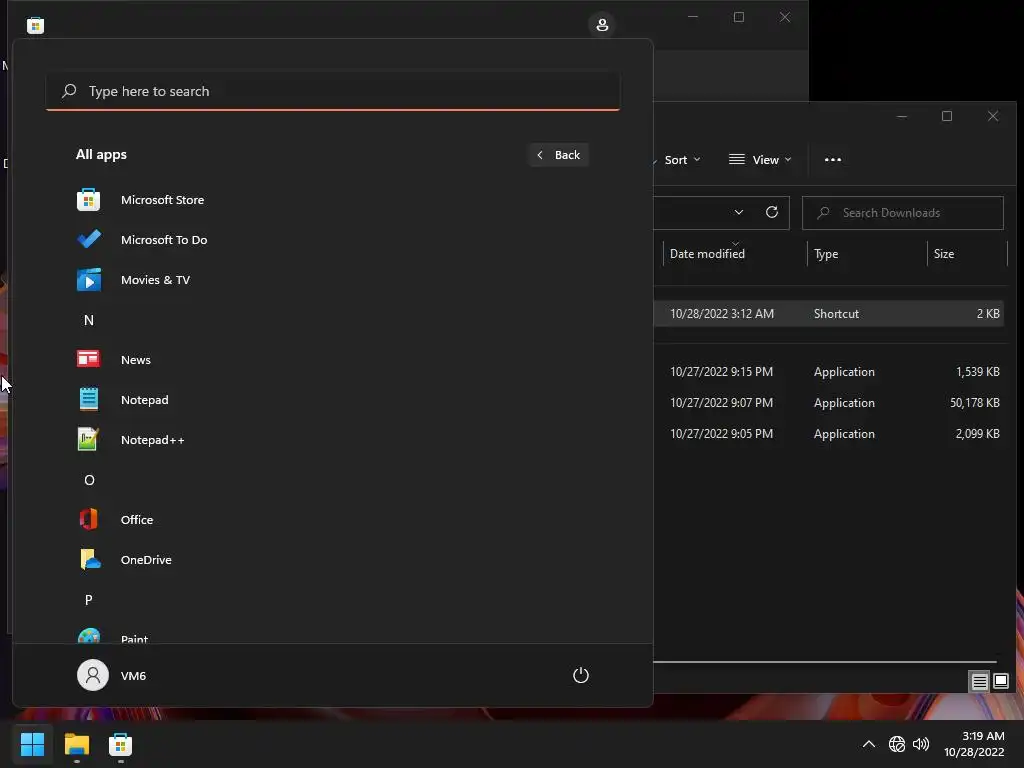Screen dimensions: 1024x768
Task: Click the Windows Start button on taskbar
Action: [32, 744]
